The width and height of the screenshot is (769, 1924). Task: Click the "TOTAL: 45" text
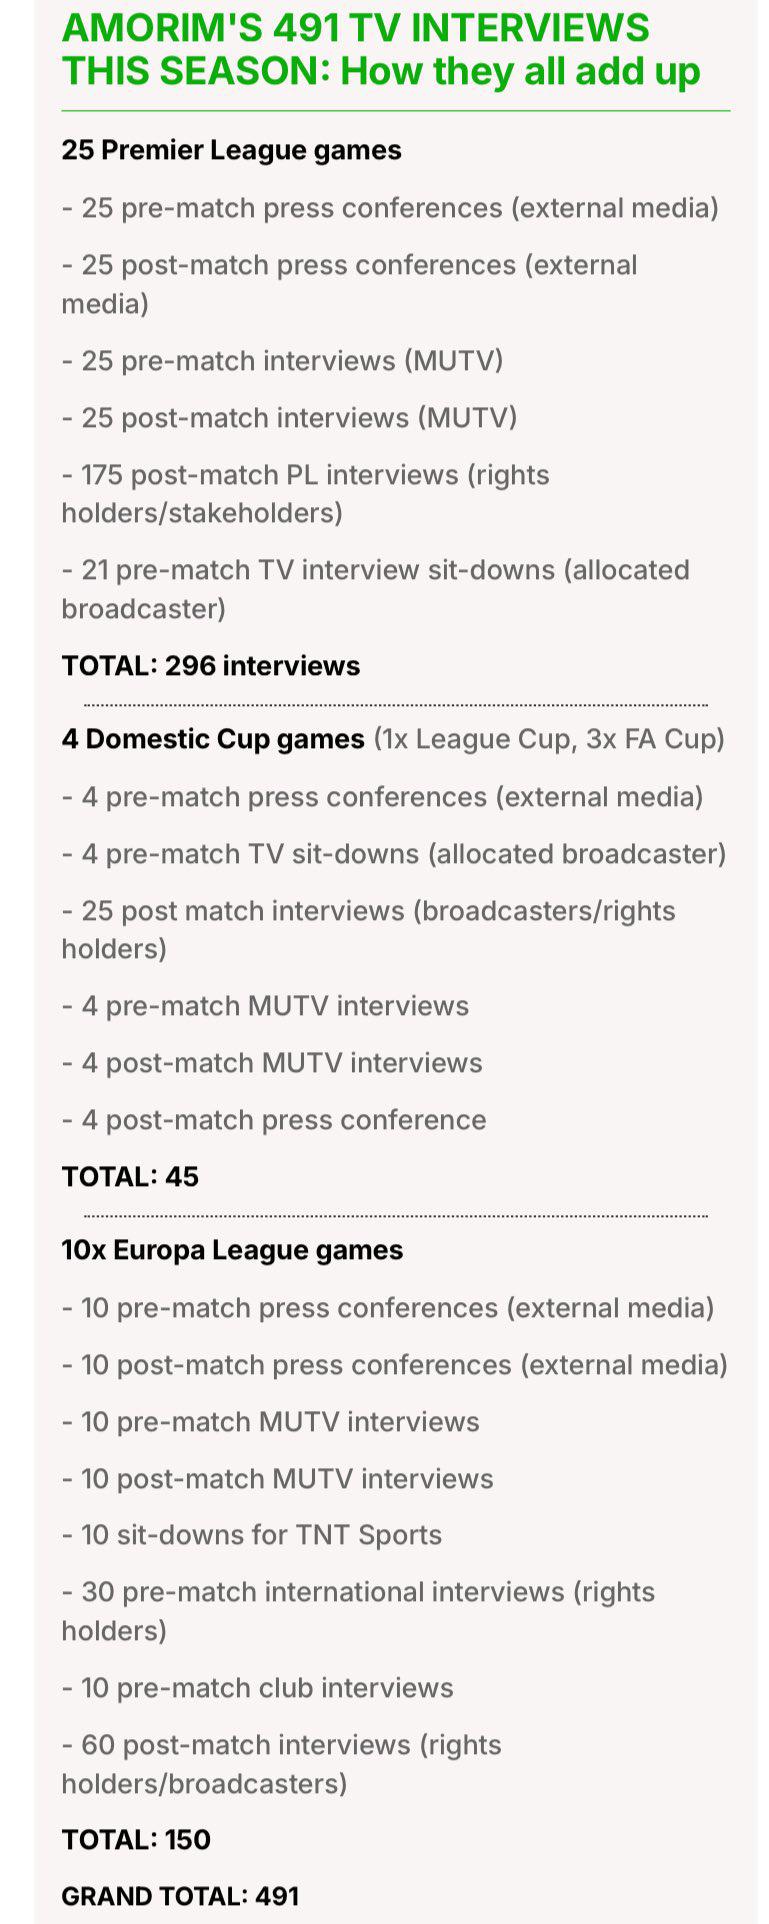130,1177
